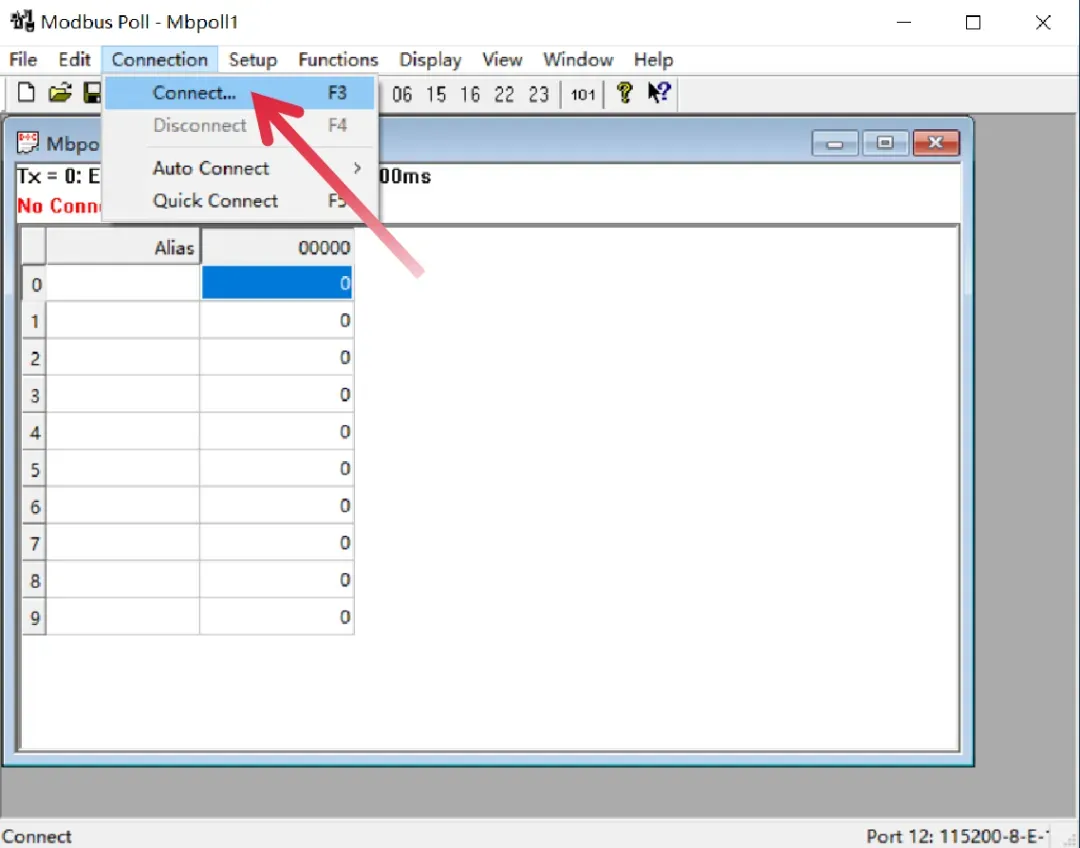Open the Setup menu
The image size is (1080, 848).
[x=253, y=59]
